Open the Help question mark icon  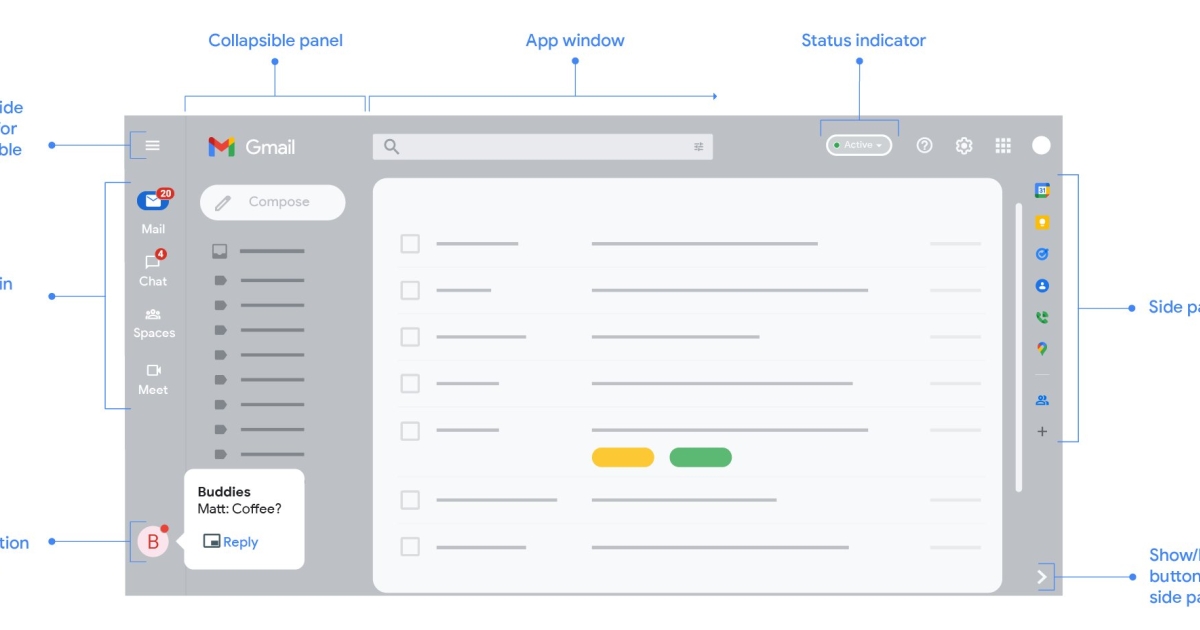coord(925,146)
